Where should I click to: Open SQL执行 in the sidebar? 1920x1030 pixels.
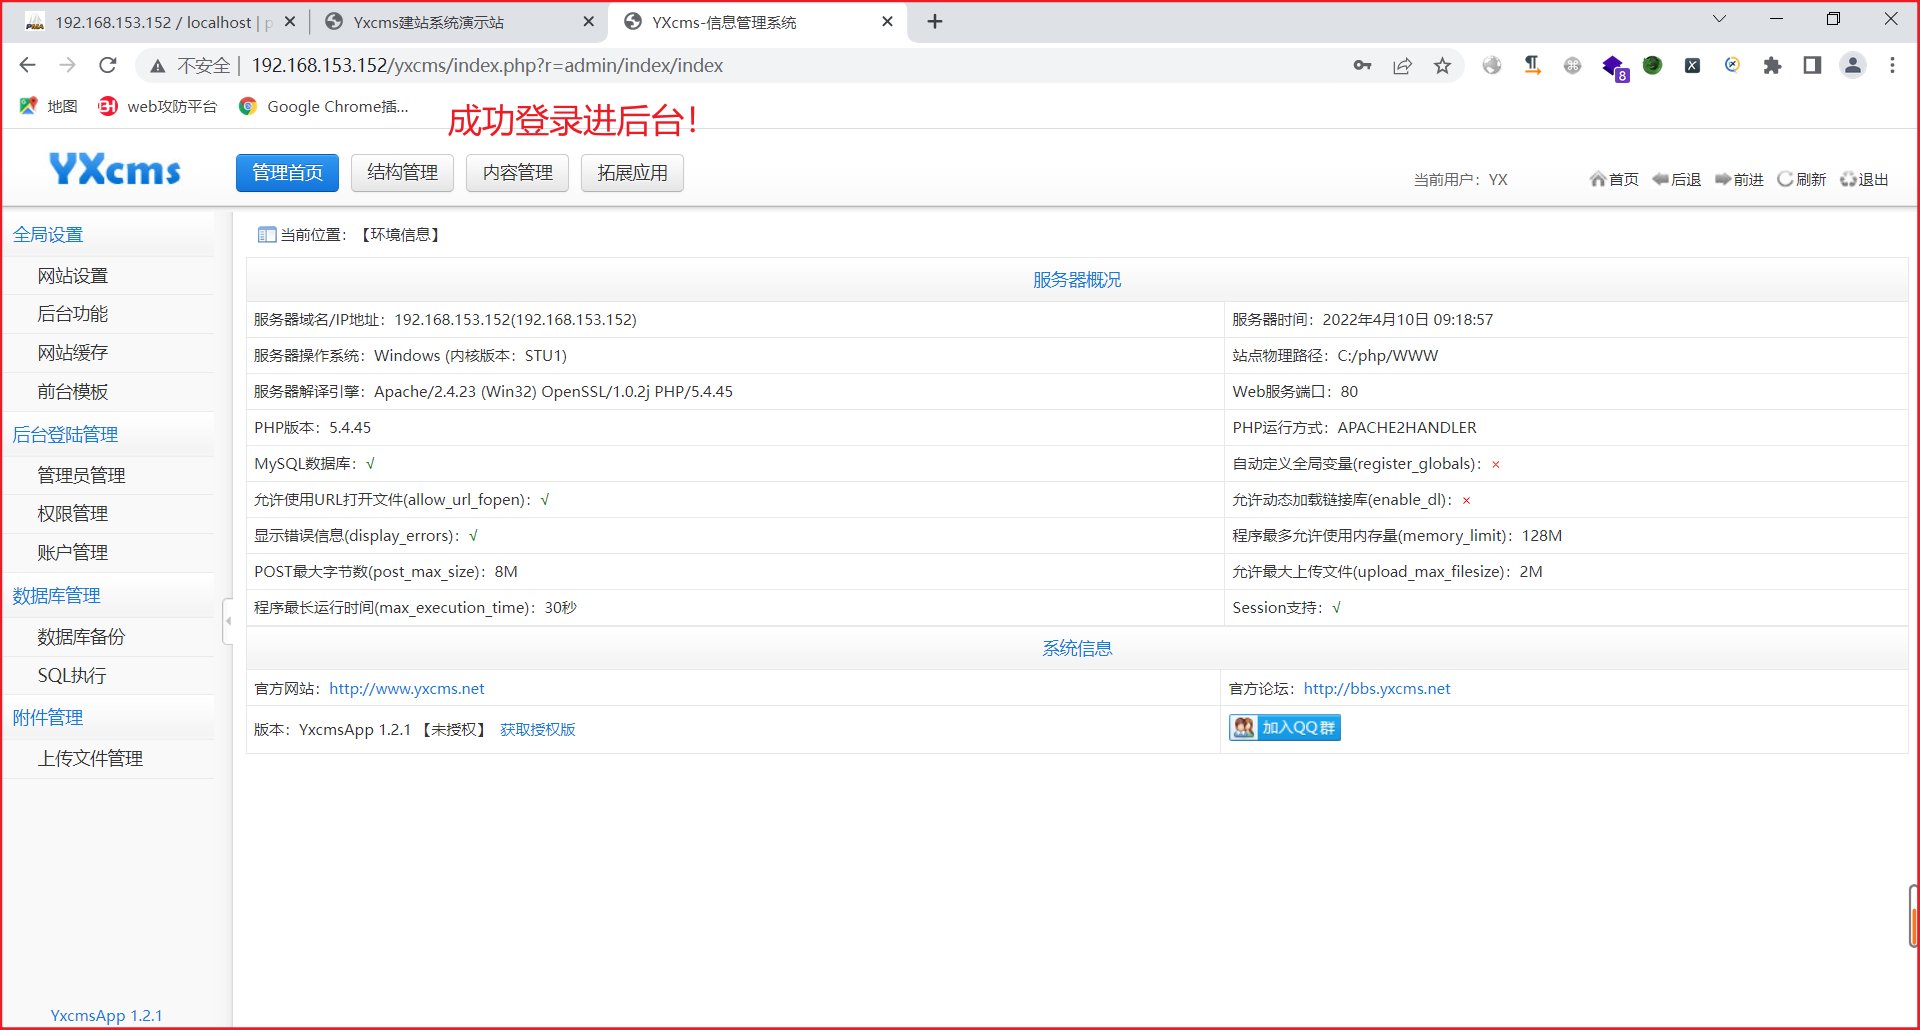[x=72, y=676]
